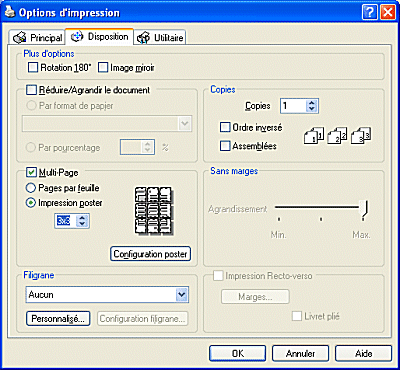Open the Filigrane dropdown showing Aucun
The width and height of the screenshot is (400, 370).
point(107,295)
